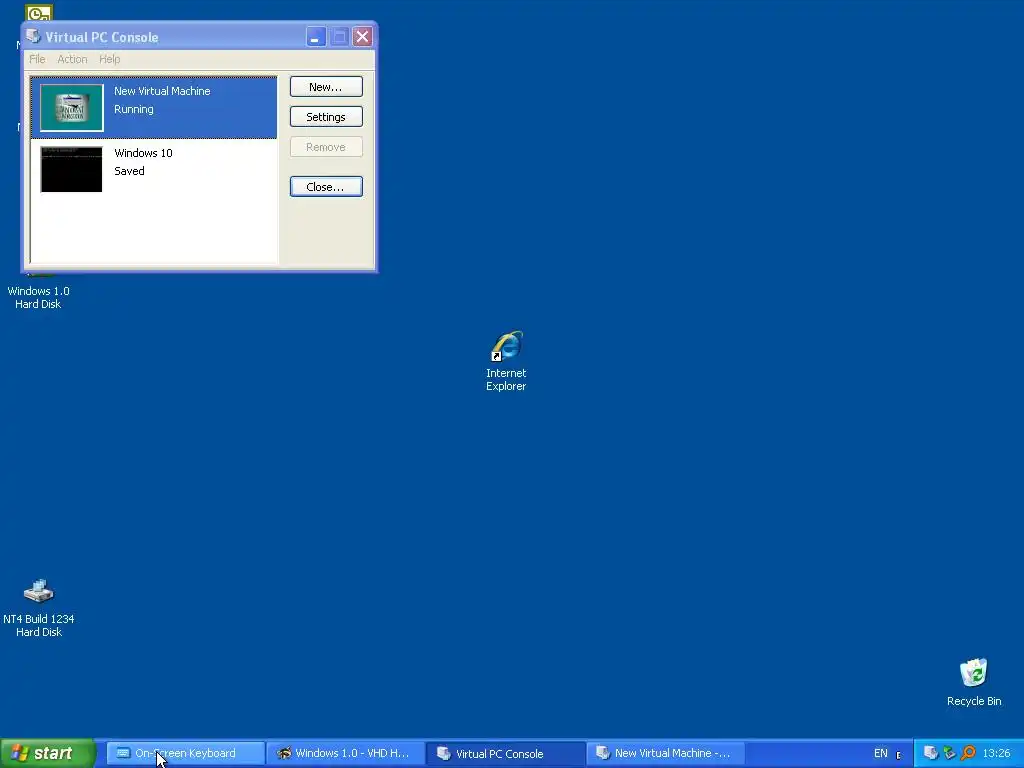
Task: Switch to On-Screen Keyboard in the taskbar
Action: 185,753
